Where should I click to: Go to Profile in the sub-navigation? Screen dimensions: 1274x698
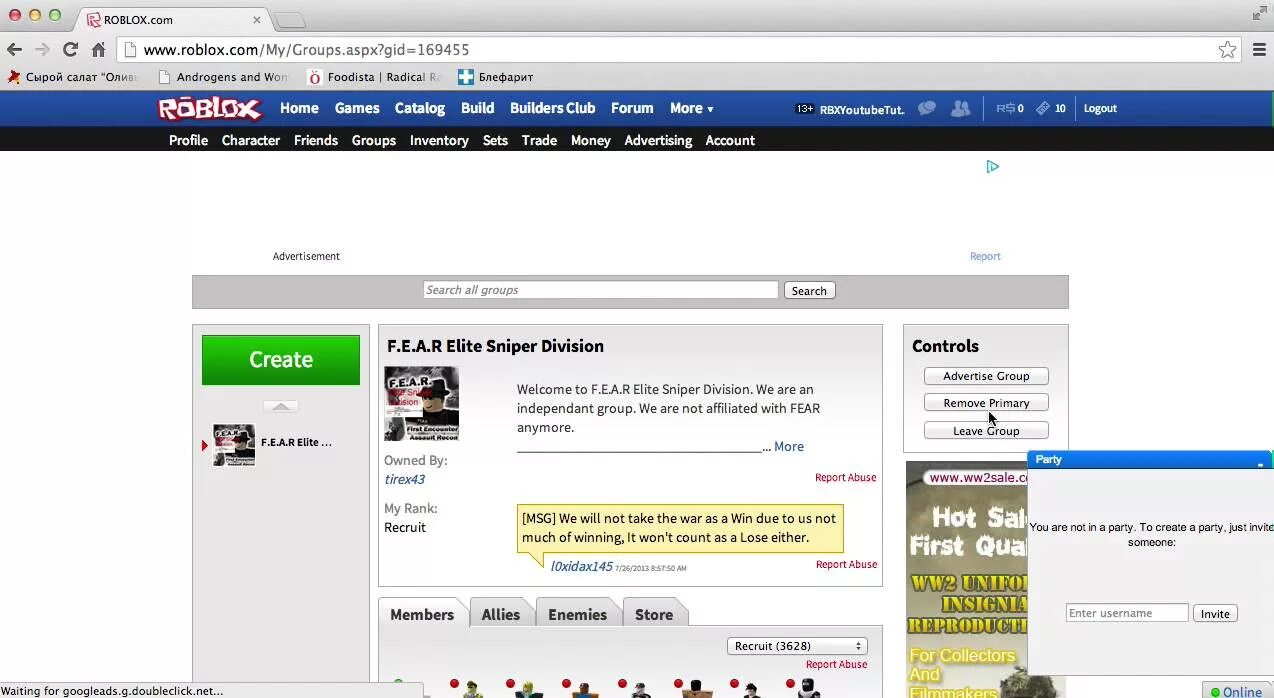click(x=188, y=140)
